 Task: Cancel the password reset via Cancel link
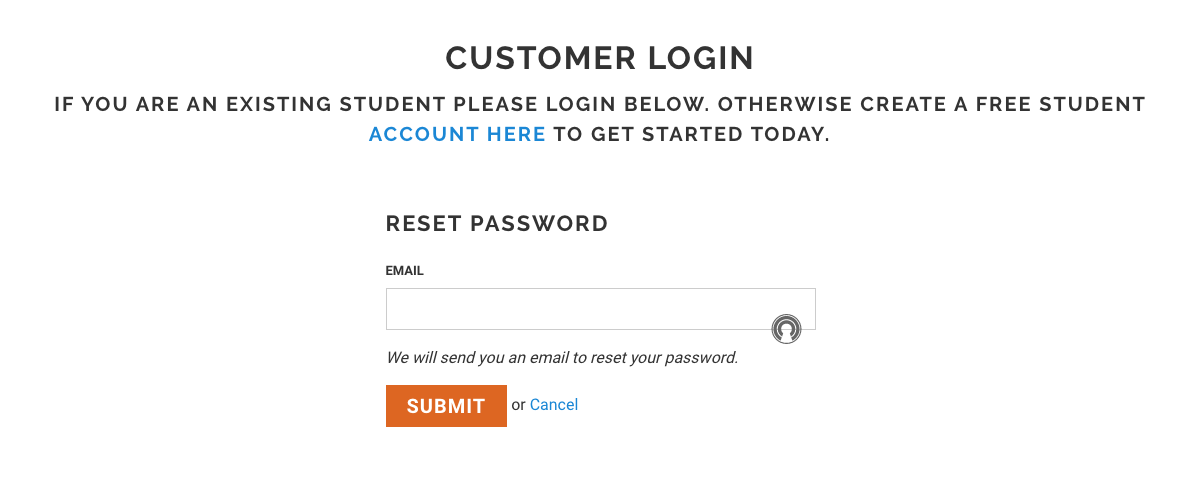coord(554,405)
